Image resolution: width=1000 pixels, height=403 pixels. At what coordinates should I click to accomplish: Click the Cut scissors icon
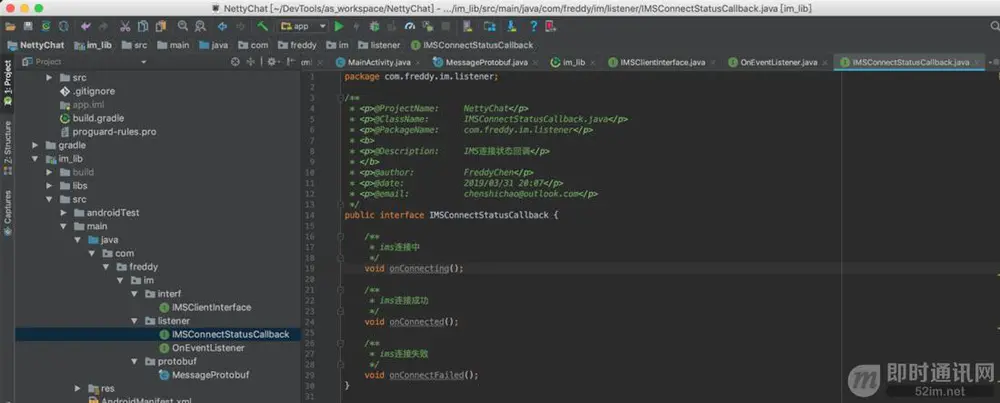(x=125, y=26)
